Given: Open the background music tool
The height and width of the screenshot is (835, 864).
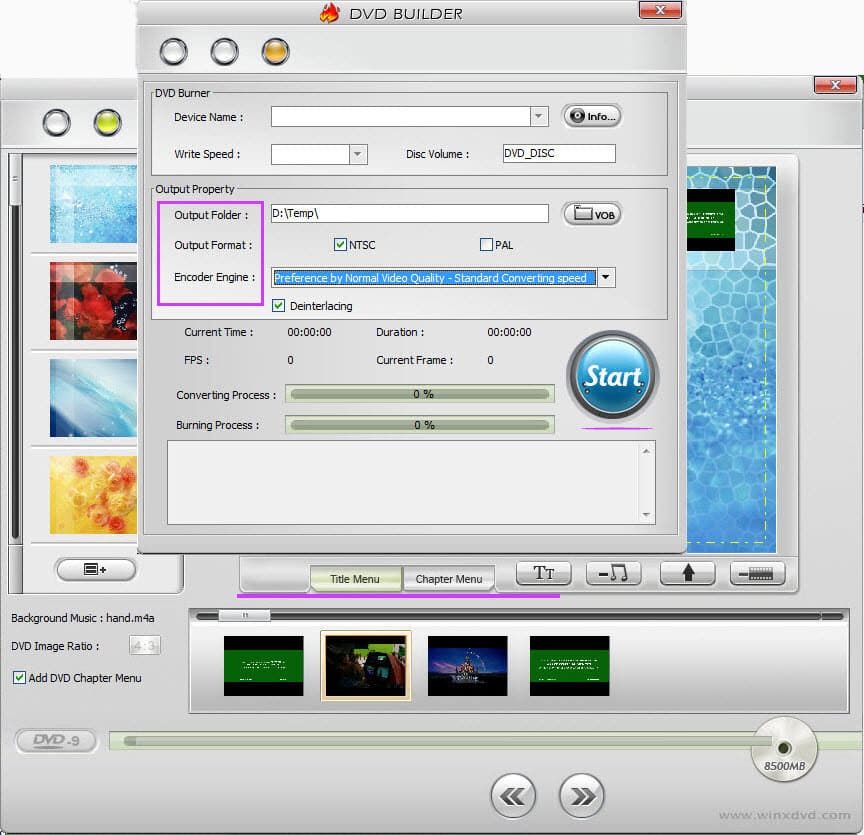Looking at the screenshot, I should pyautogui.click(x=613, y=573).
